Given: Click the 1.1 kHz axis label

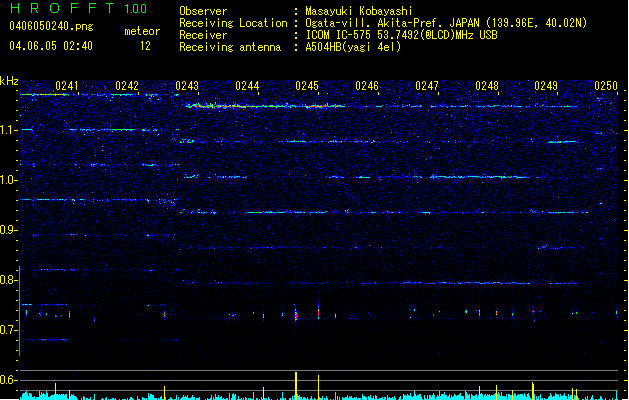Looking at the screenshot, I should [8, 130].
